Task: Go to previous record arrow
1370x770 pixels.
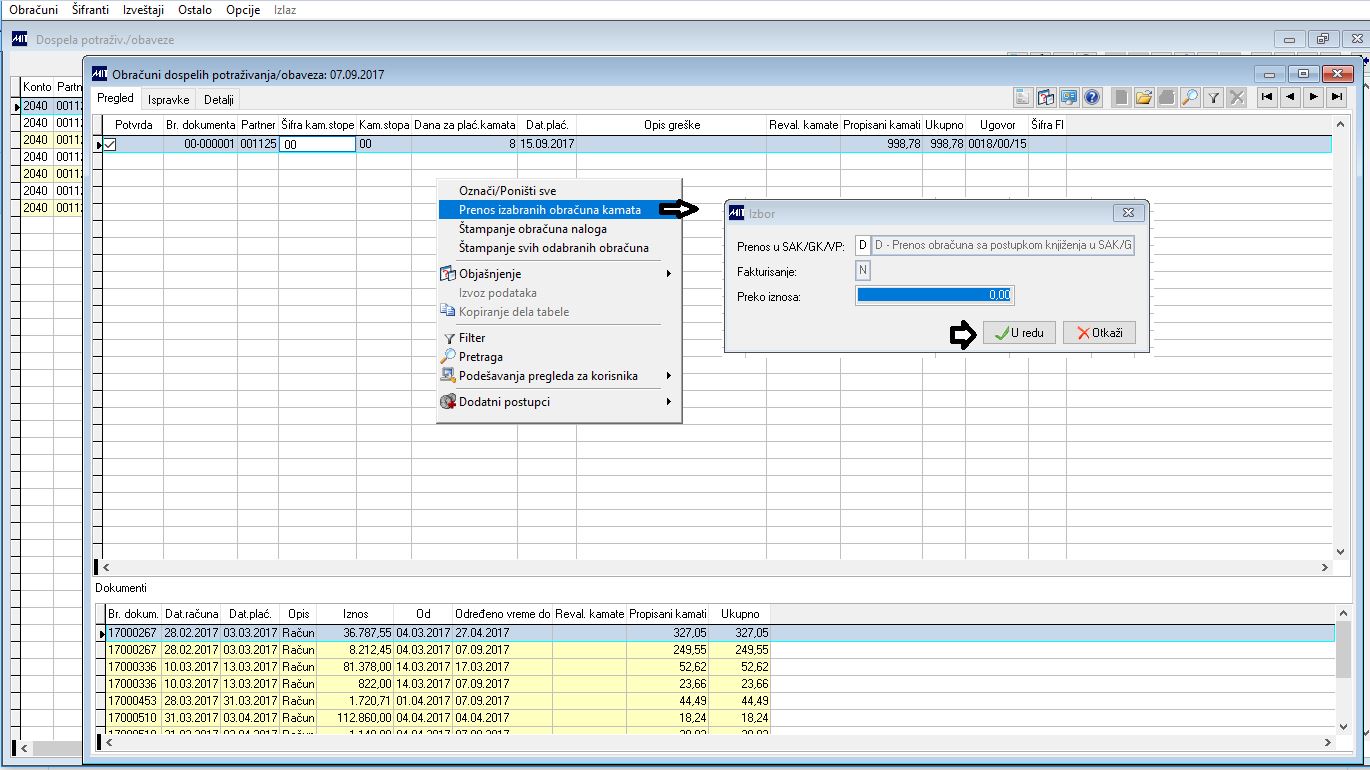Action: [x=1290, y=97]
